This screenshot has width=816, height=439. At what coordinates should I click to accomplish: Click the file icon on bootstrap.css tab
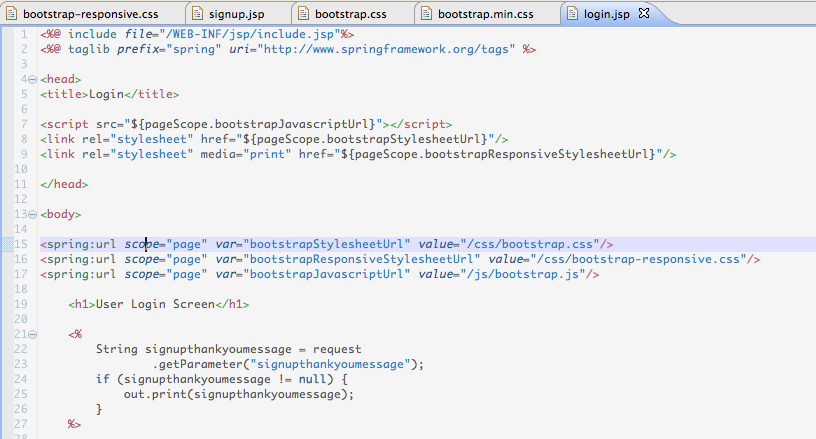click(x=303, y=14)
